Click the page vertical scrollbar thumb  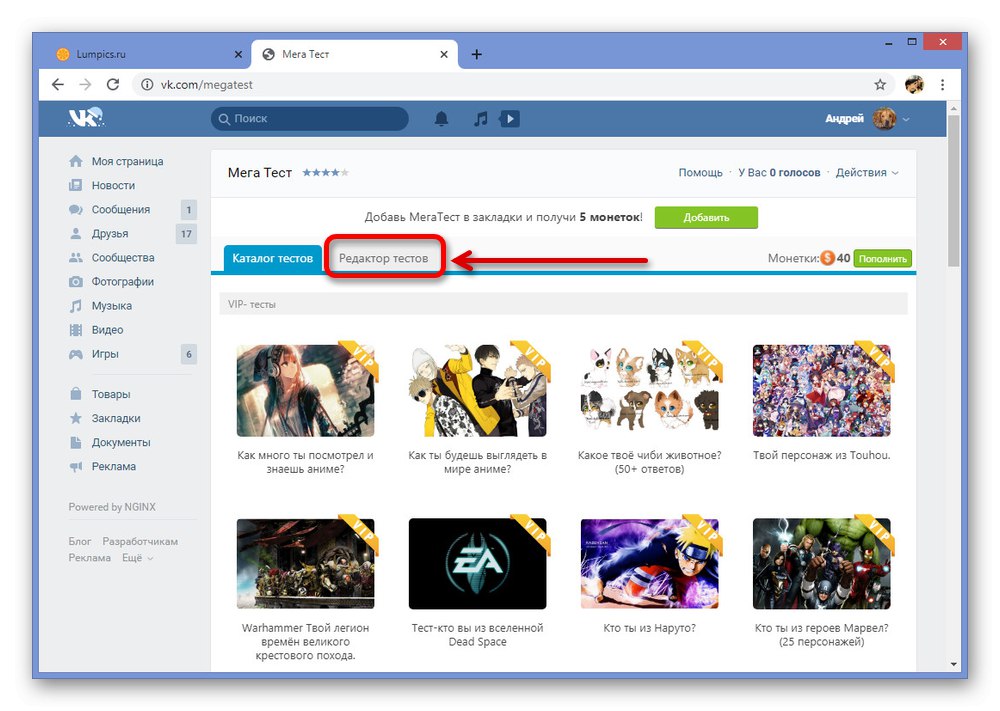coord(953,191)
